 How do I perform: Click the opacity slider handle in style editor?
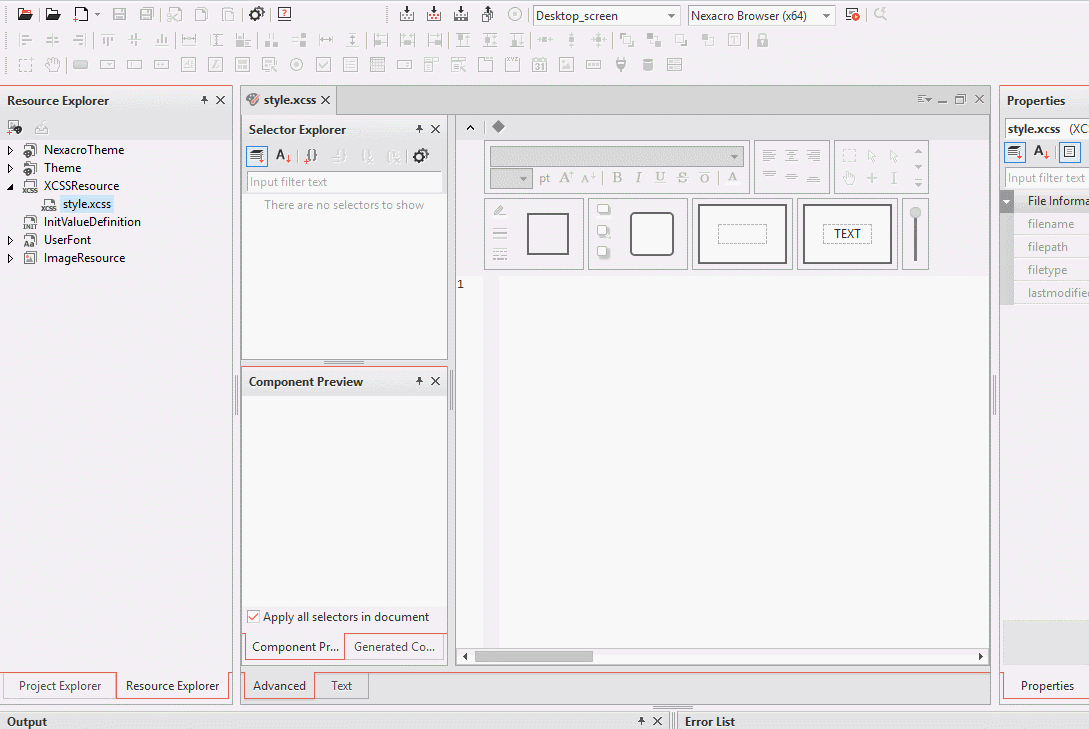point(915,212)
